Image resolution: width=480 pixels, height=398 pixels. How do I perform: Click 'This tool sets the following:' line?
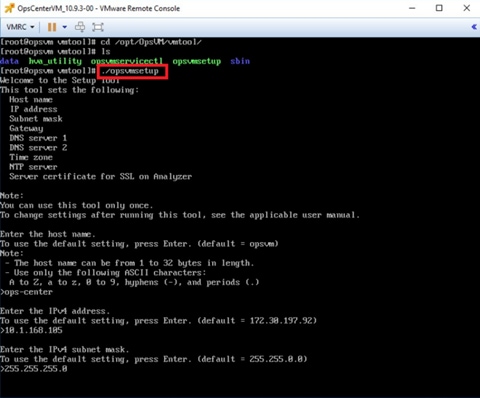click(69, 90)
